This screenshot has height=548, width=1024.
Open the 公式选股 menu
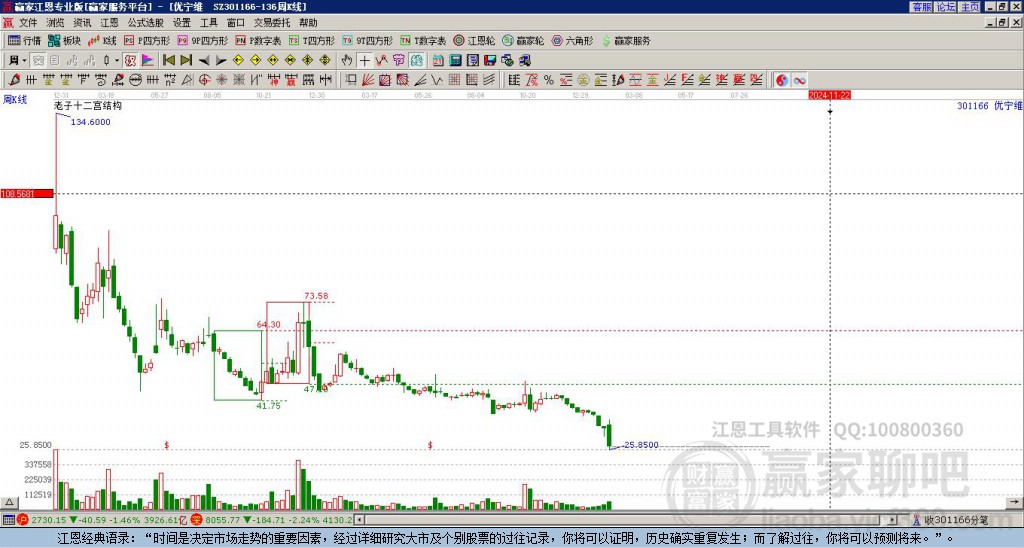pyautogui.click(x=146, y=23)
